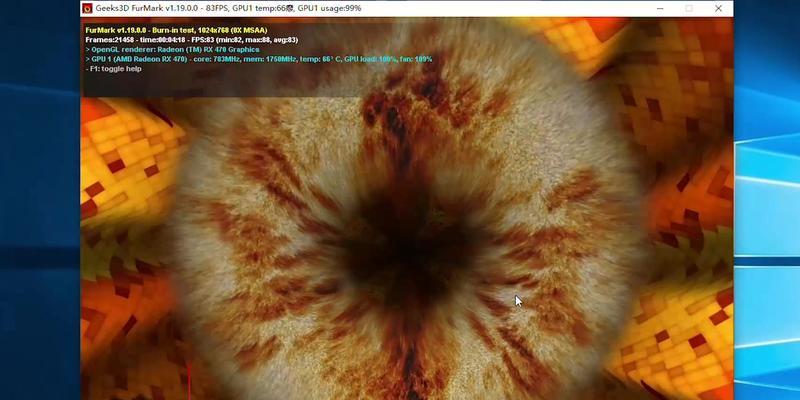
Task: Click the 'FurMark v1.19.0.0 - Burn-in test' line
Action: point(176,30)
